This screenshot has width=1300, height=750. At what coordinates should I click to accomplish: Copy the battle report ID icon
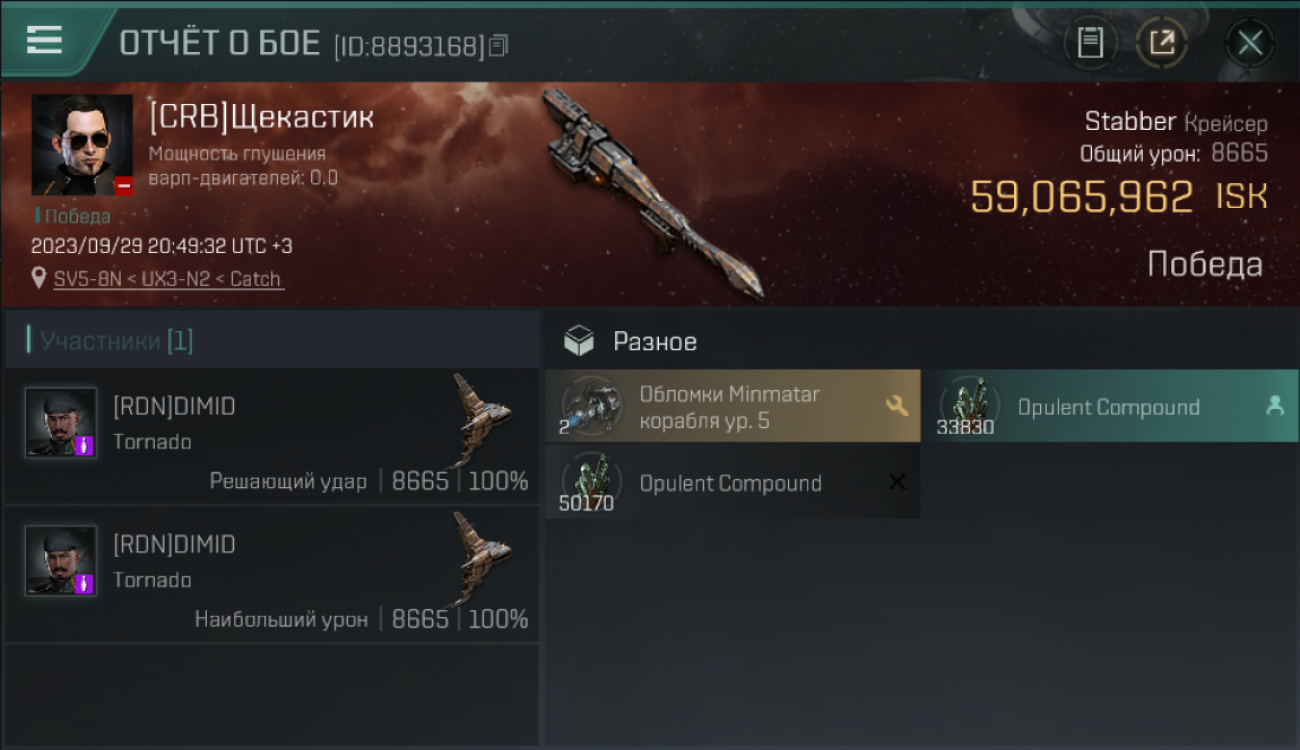[498, 45]
